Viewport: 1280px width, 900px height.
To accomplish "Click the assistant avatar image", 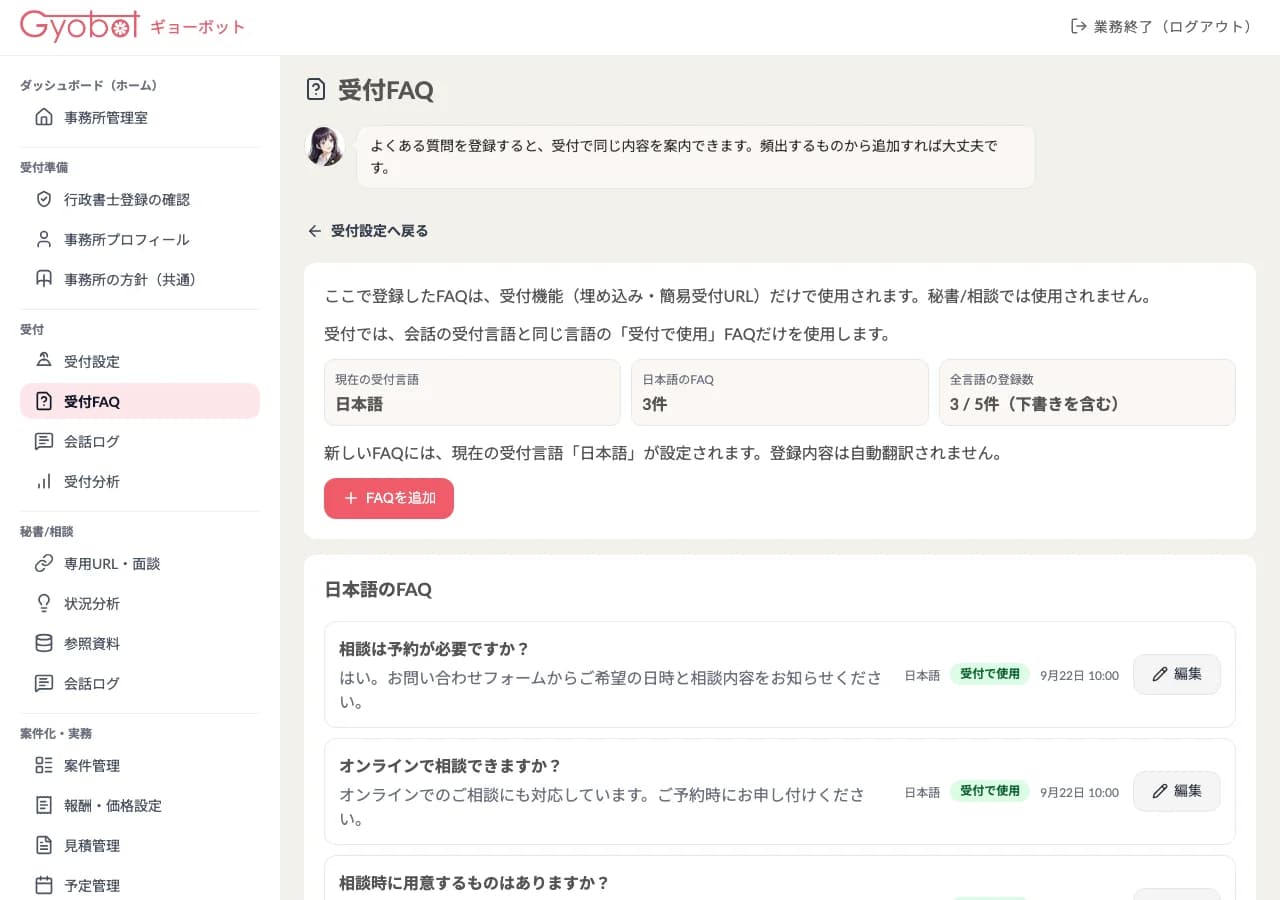I will pos(325,146).
